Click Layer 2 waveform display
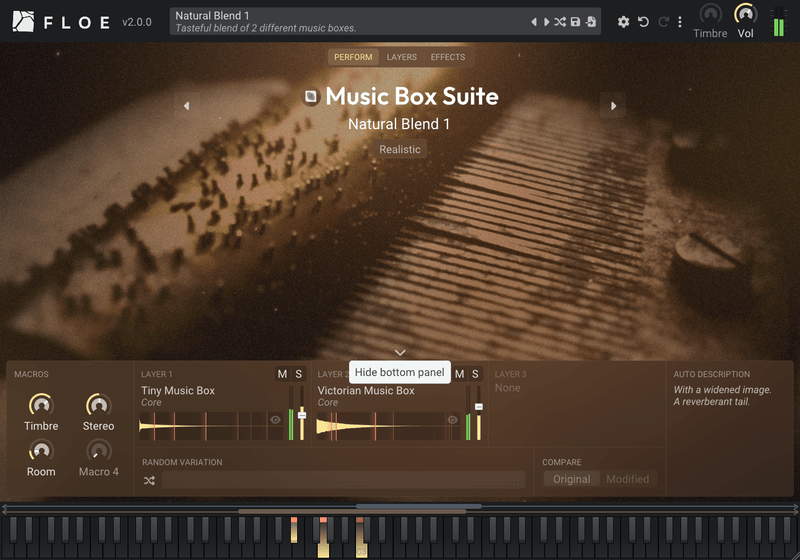Screen dimensions: 800x560 click(x=388, y=426)
